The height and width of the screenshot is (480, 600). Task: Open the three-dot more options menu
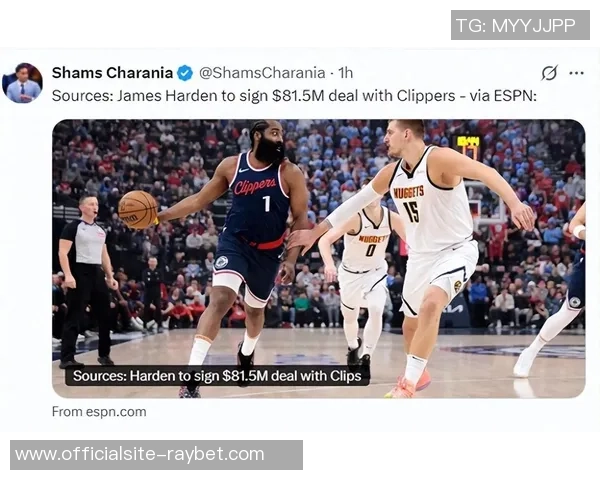[576, 73]
